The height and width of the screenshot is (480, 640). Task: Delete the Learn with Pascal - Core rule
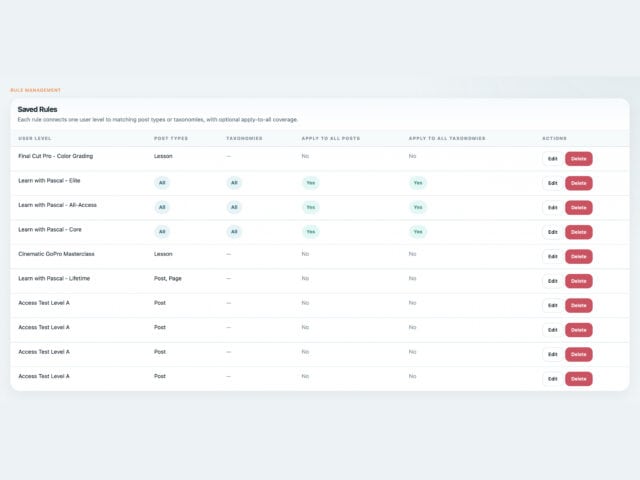pyautogui.click(x=578, y=232)
